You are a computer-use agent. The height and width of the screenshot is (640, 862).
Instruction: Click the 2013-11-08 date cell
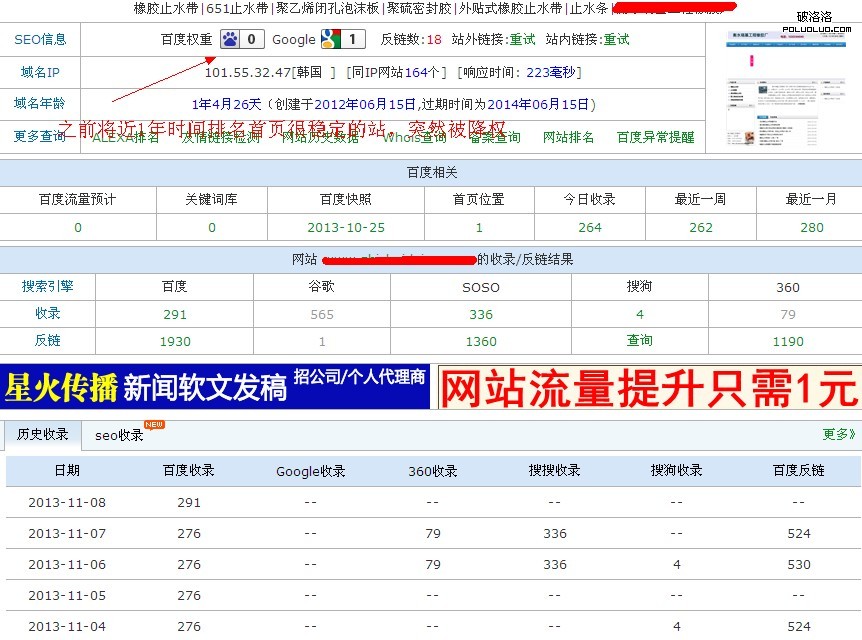tap(67, 503)
